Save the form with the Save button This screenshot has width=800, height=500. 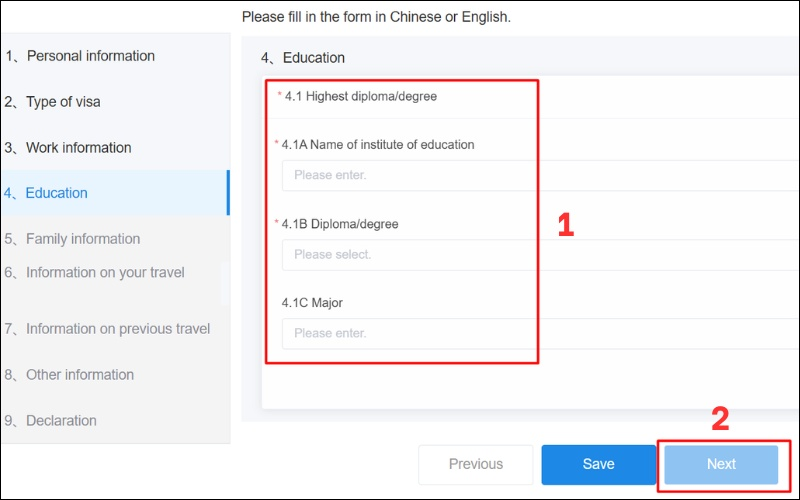coord(598,464)
